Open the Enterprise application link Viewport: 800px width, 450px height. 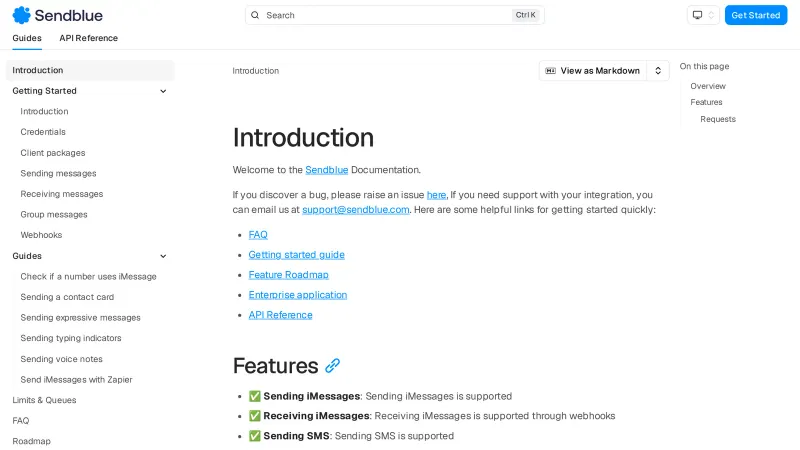tap(297, 295)
